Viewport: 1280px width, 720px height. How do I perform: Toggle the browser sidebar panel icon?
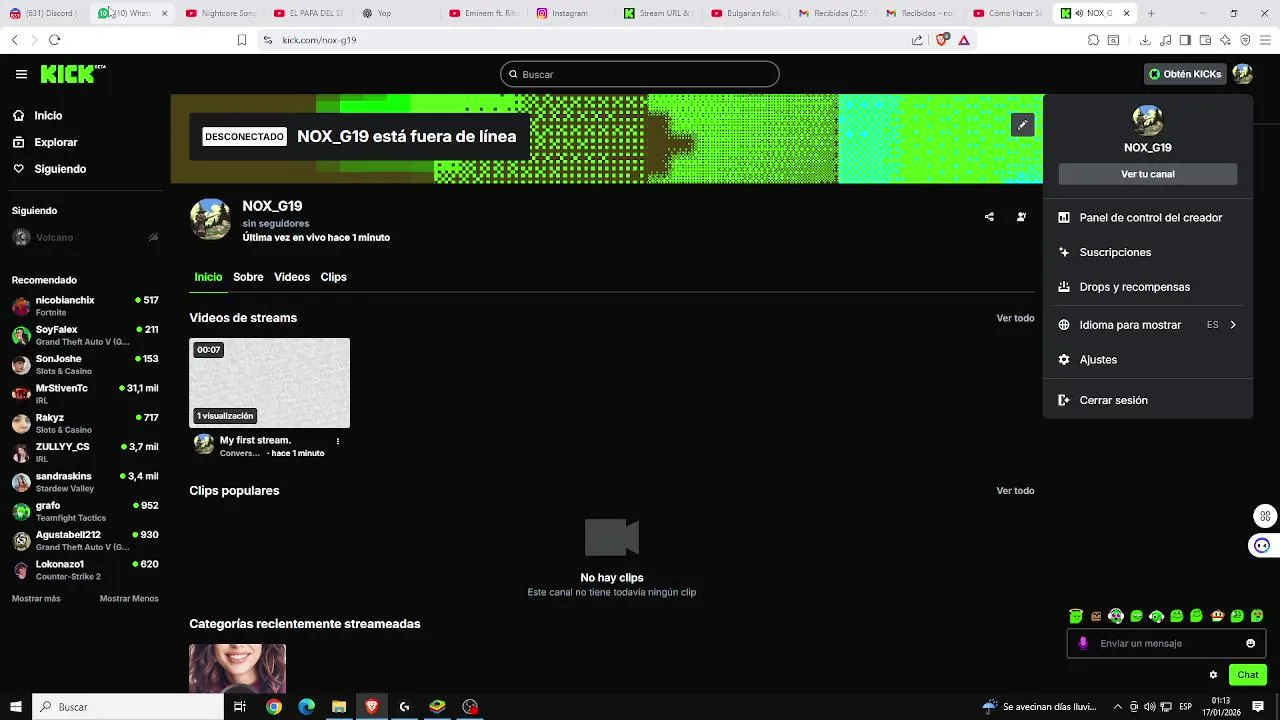pyautogui.click(x=1185, y=40)
